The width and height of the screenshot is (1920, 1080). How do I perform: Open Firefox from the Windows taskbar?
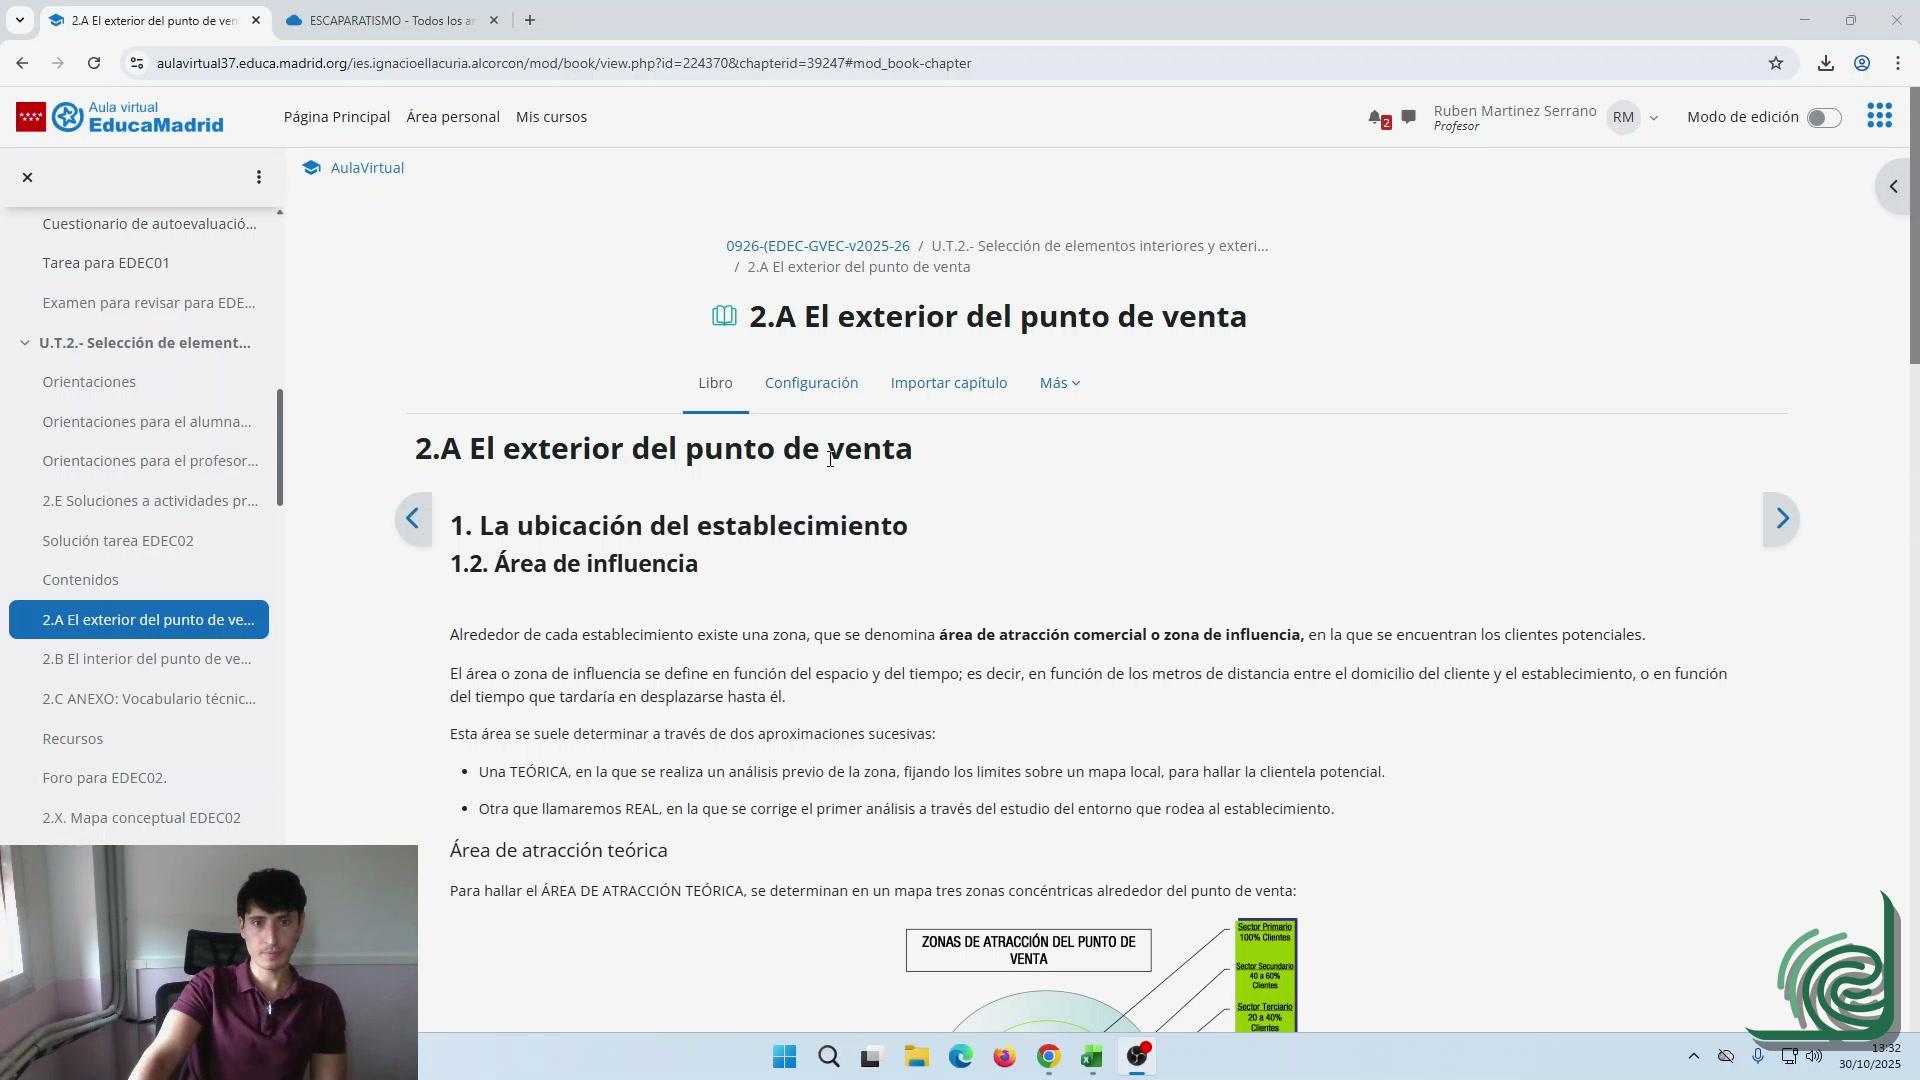[1004, 1057]
